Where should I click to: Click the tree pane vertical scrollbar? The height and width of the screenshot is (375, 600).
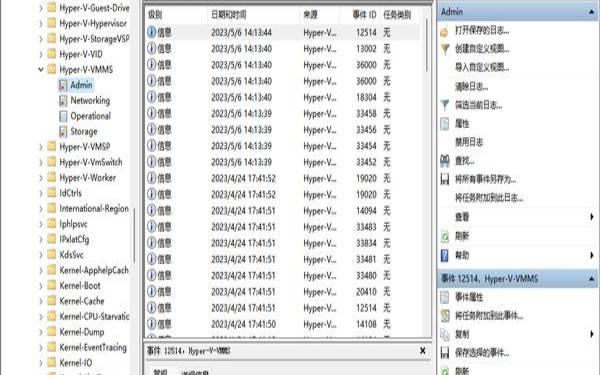[134, 236]
